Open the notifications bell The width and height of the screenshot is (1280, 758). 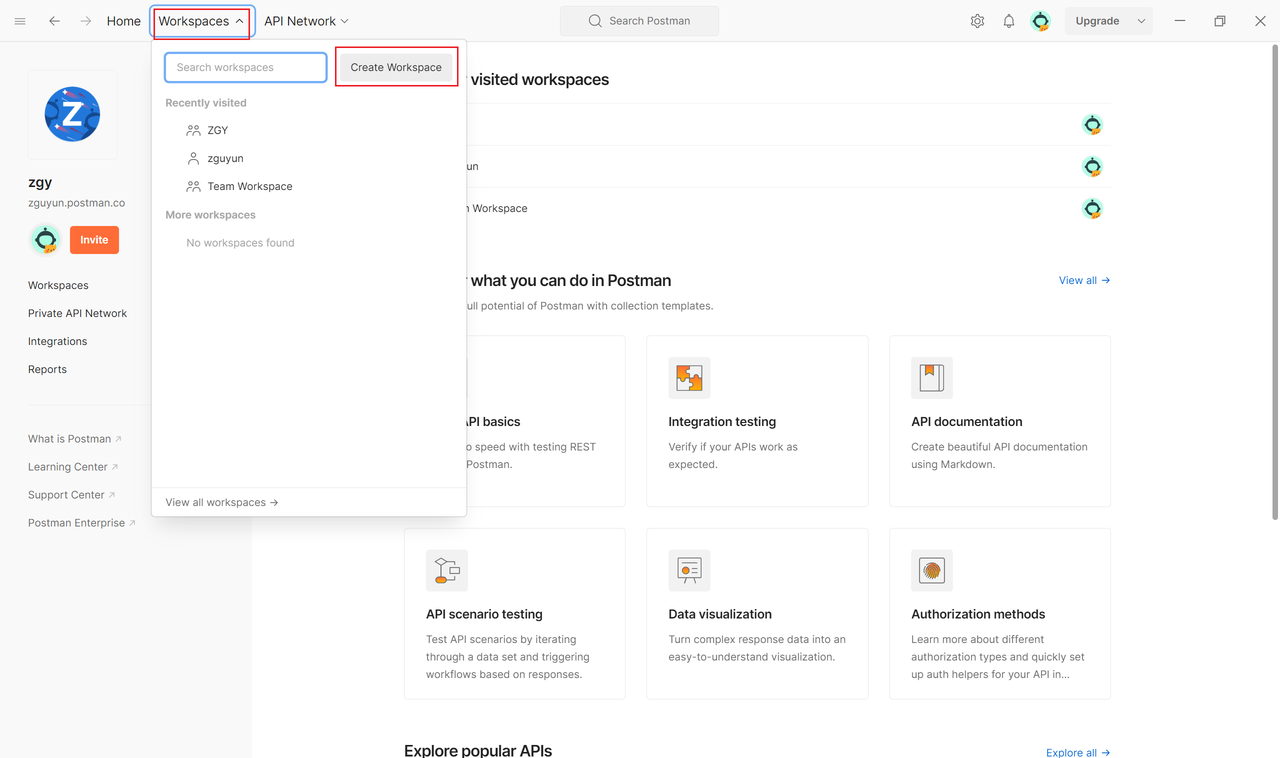pyautogui.click(x=1009, y=21)
